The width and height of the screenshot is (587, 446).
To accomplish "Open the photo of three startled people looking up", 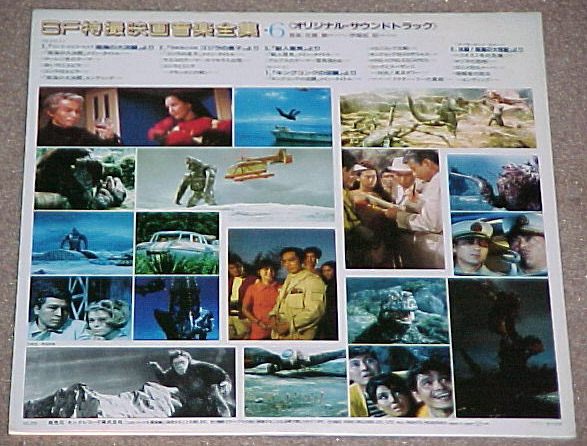I will pyautogui.click(x=401, y=381).
